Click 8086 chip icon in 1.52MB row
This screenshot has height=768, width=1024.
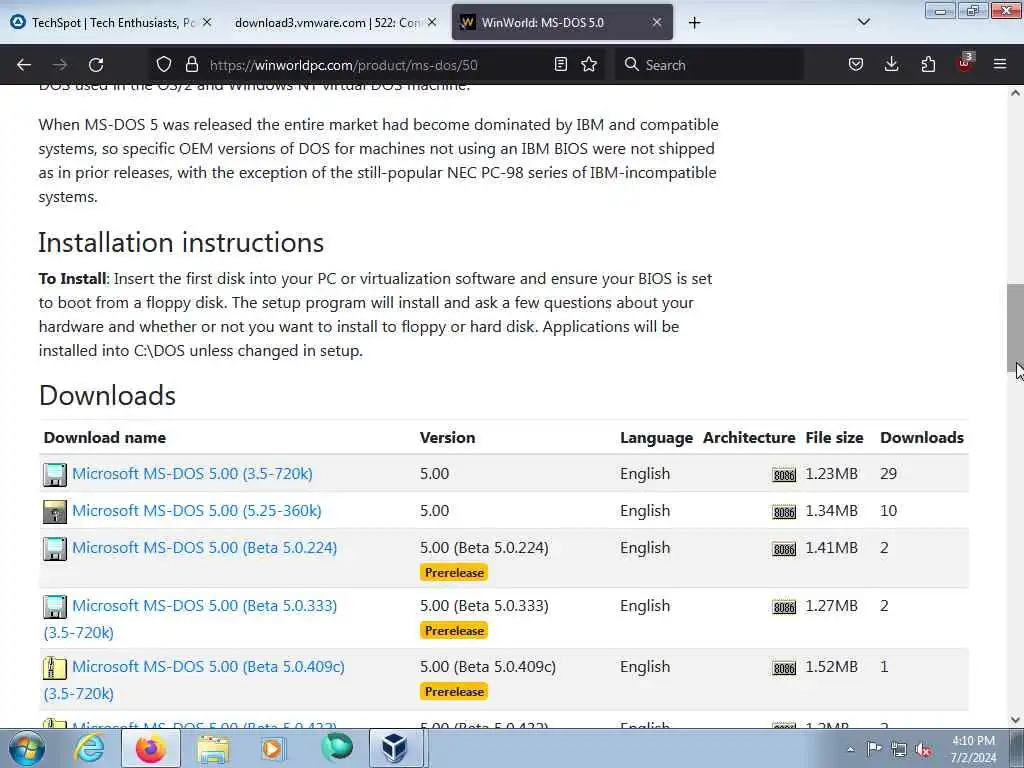pyautogui.click(x=784, y=669)
